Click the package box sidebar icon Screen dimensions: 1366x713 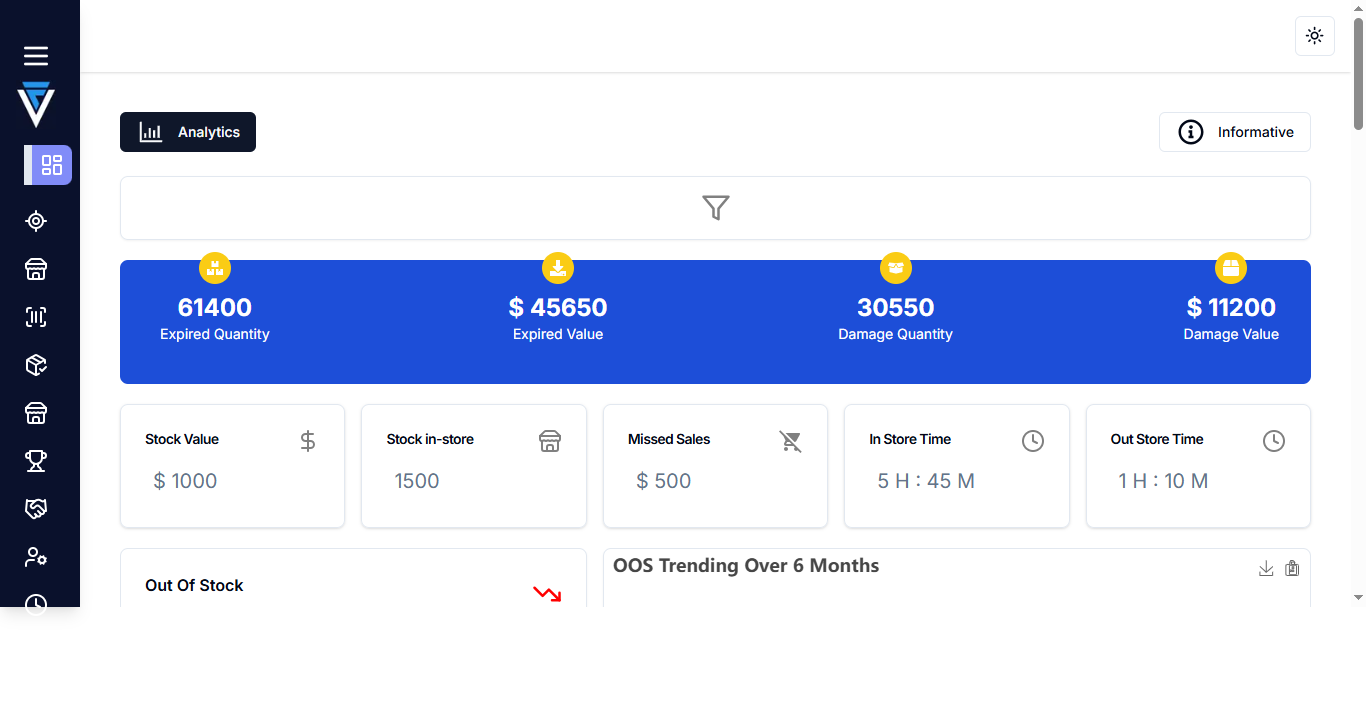point(36,366)
